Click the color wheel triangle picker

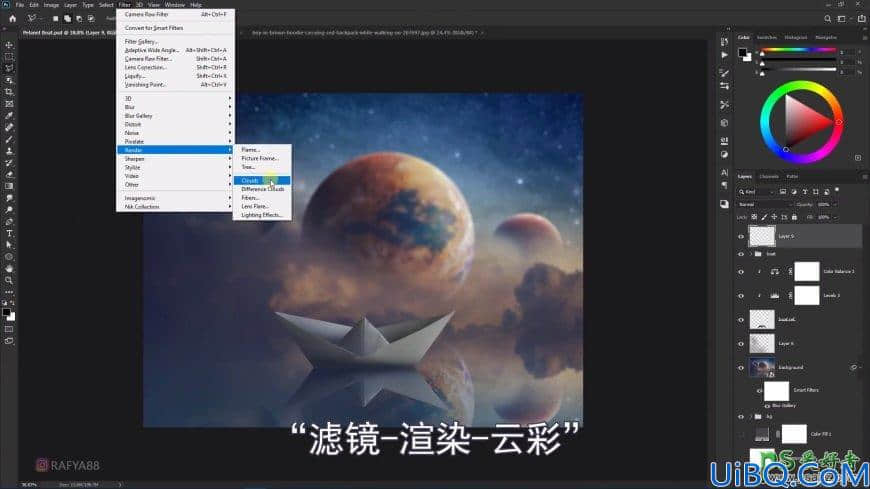806,122
